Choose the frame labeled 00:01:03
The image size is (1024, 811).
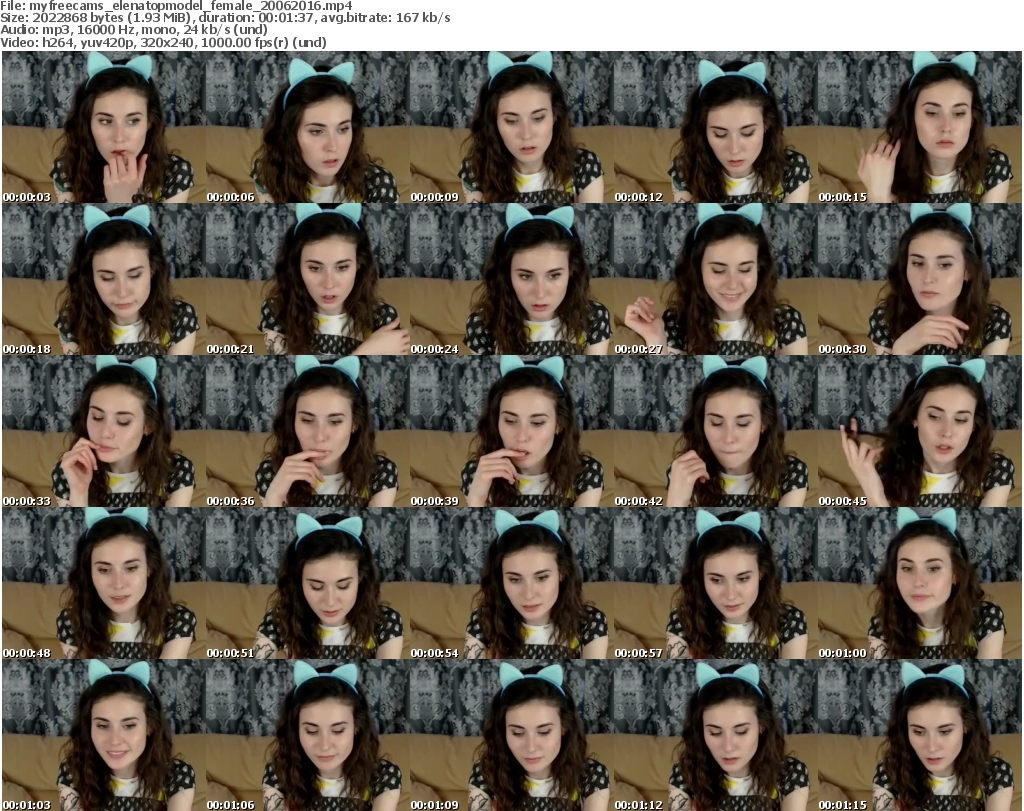coord(103,735)
